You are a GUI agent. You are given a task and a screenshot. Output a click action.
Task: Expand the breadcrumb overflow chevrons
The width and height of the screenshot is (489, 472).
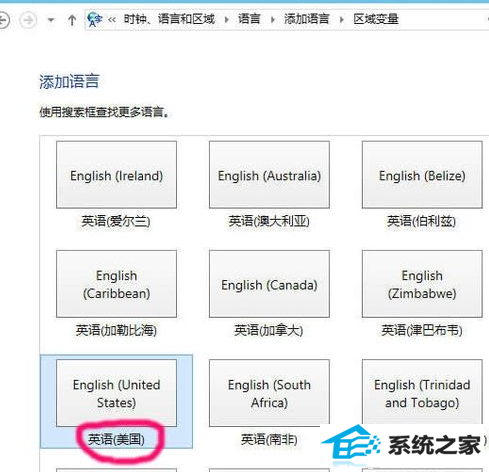click(112, 20)
